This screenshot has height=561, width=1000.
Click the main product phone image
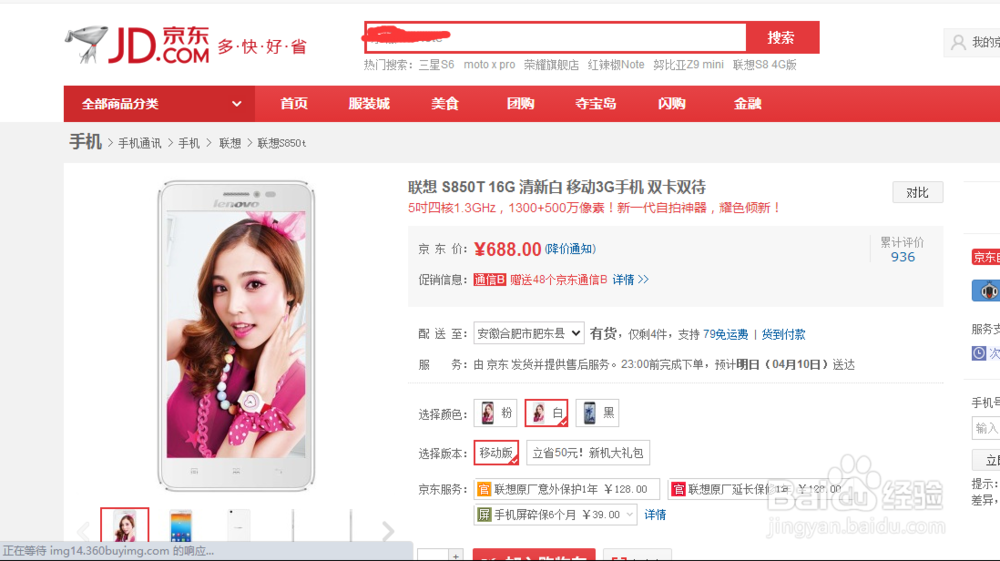[x=236, y=335]
